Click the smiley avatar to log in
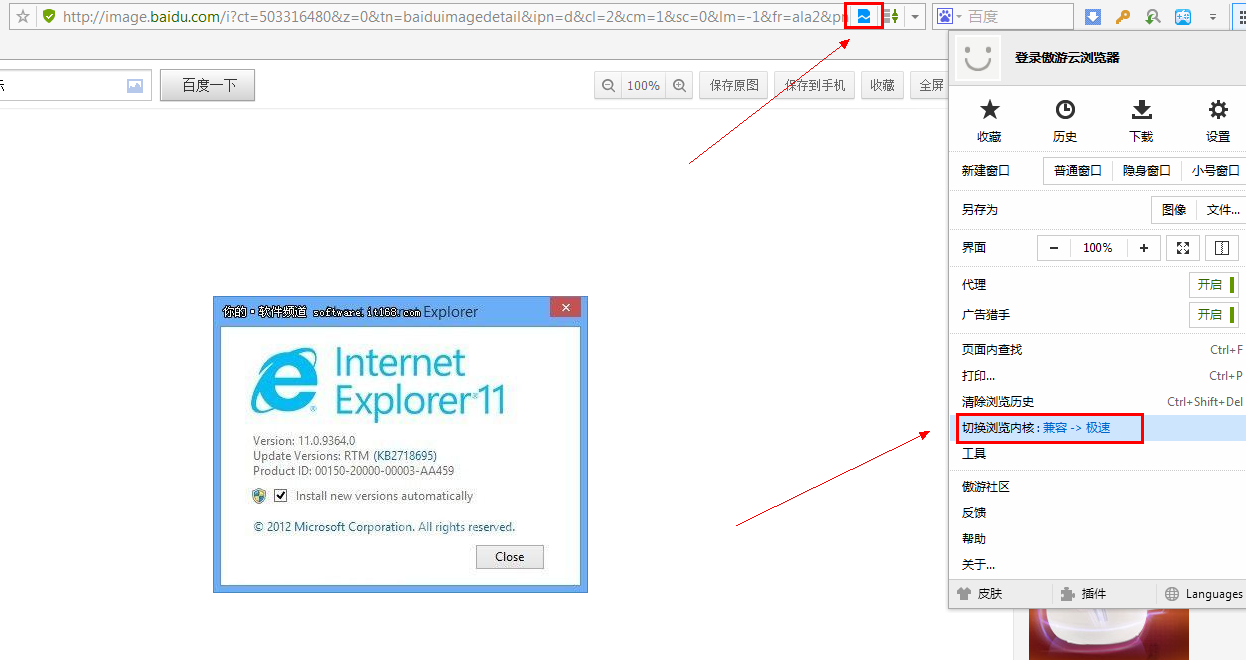Image resolution: width=1246 pixels, height=660 pixels. point(977,58)
